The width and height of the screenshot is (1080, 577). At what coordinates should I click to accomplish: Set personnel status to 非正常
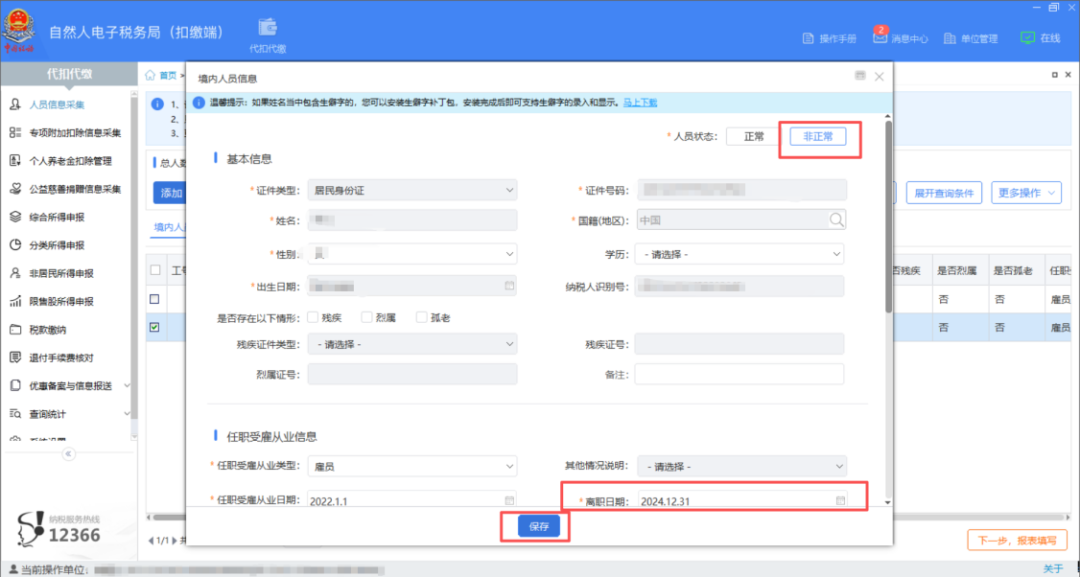817,137
